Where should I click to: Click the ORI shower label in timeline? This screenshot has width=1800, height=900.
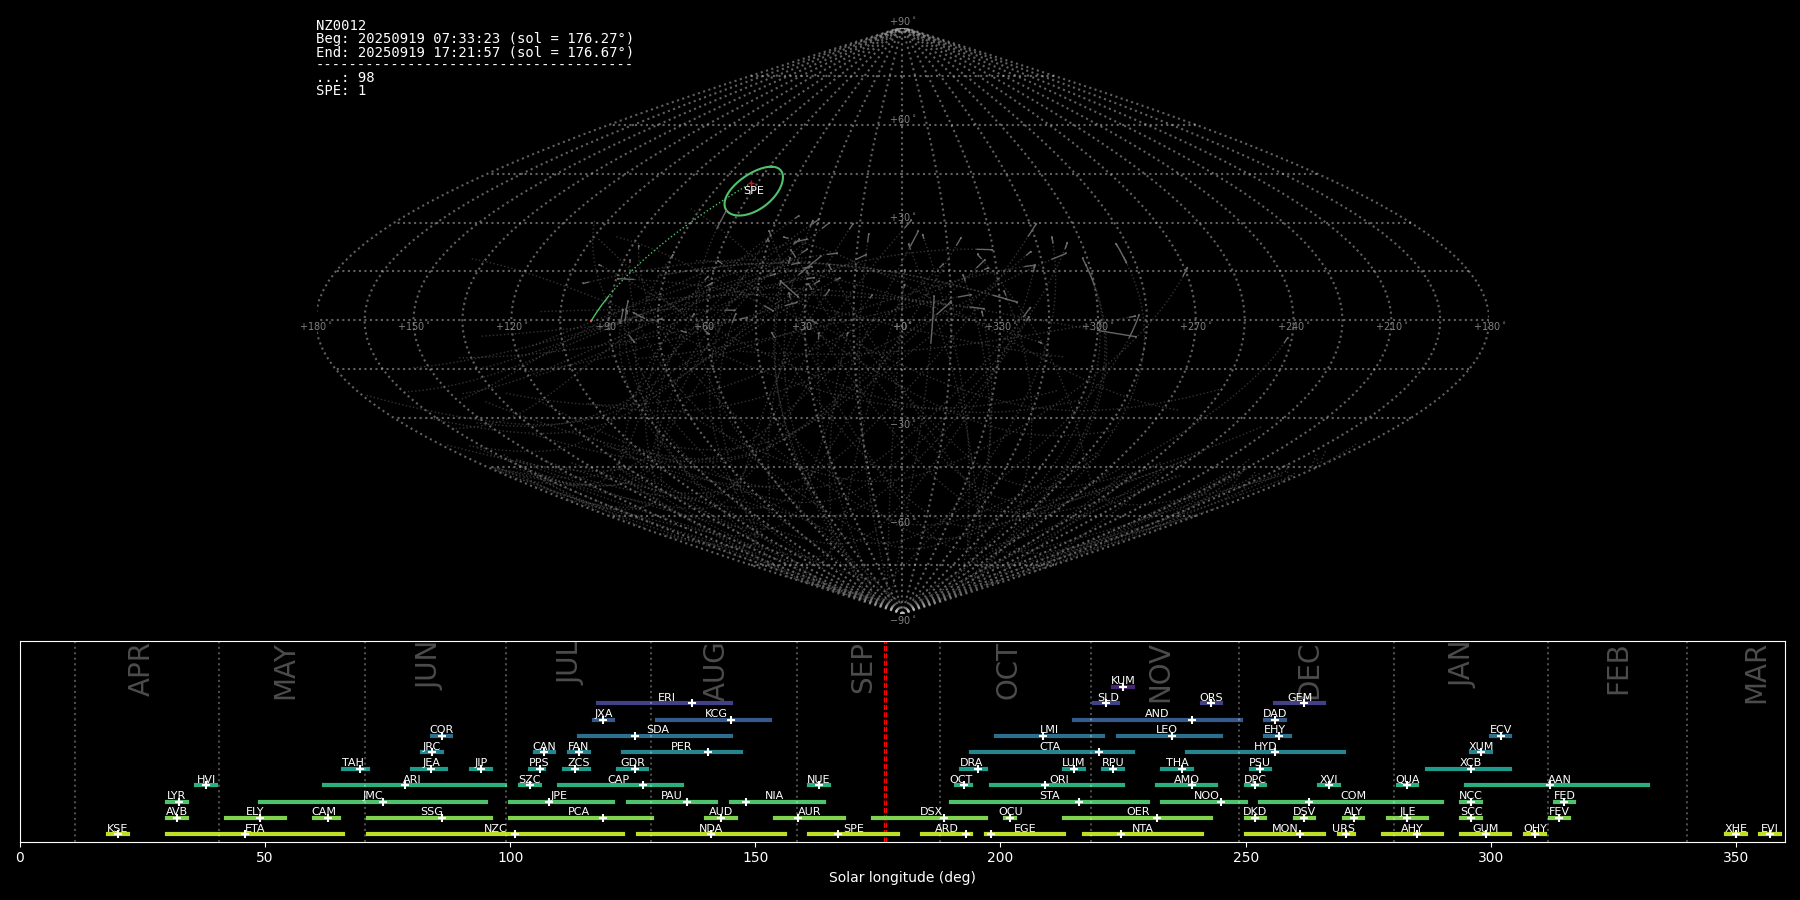point(1059,779)
